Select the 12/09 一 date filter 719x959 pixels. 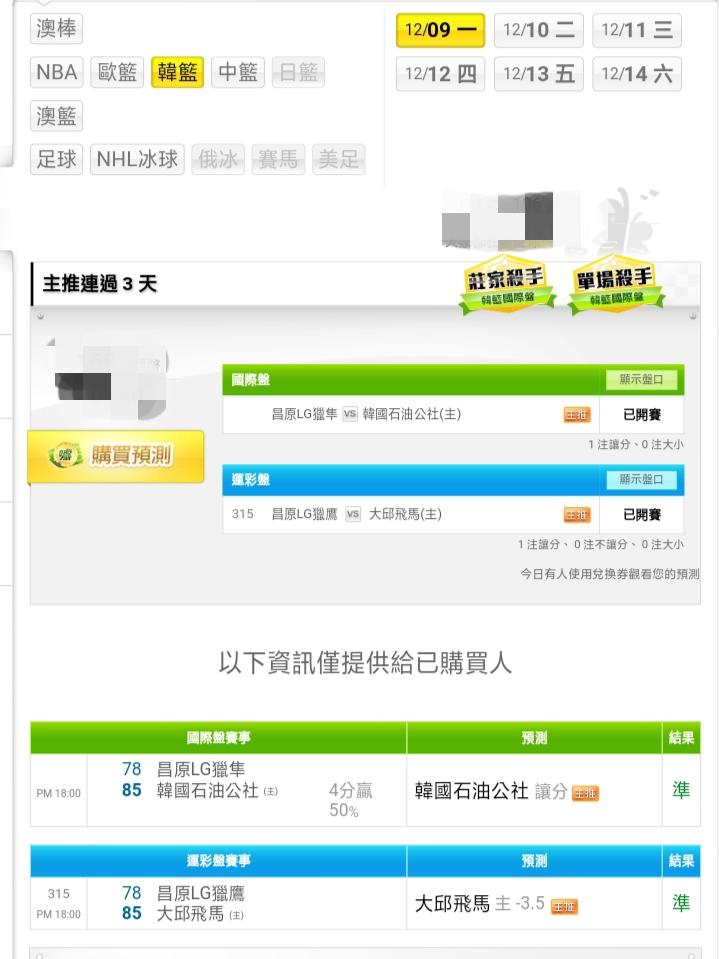[x=440, y=30]
